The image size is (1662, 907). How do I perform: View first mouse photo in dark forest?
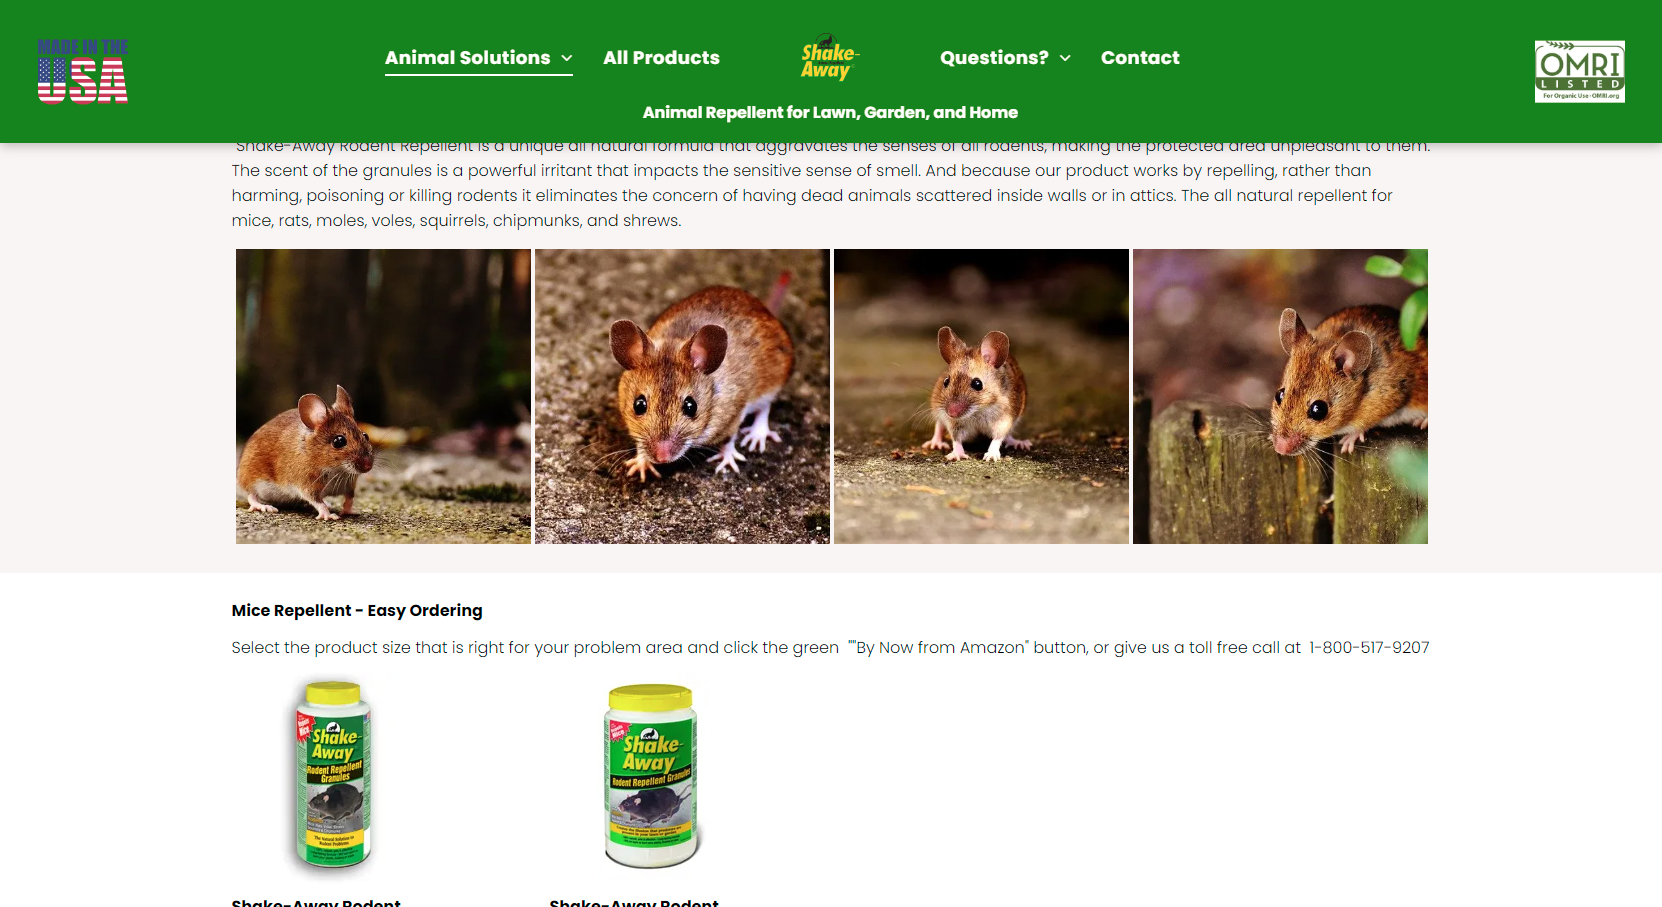tap(383, 396)
